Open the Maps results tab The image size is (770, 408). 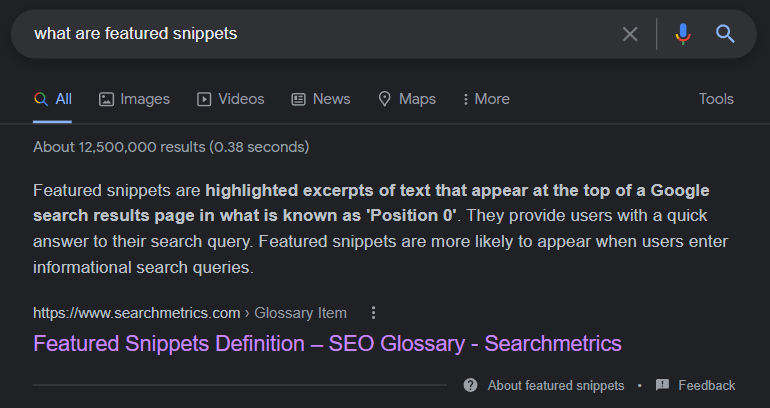tap(406, 99)
